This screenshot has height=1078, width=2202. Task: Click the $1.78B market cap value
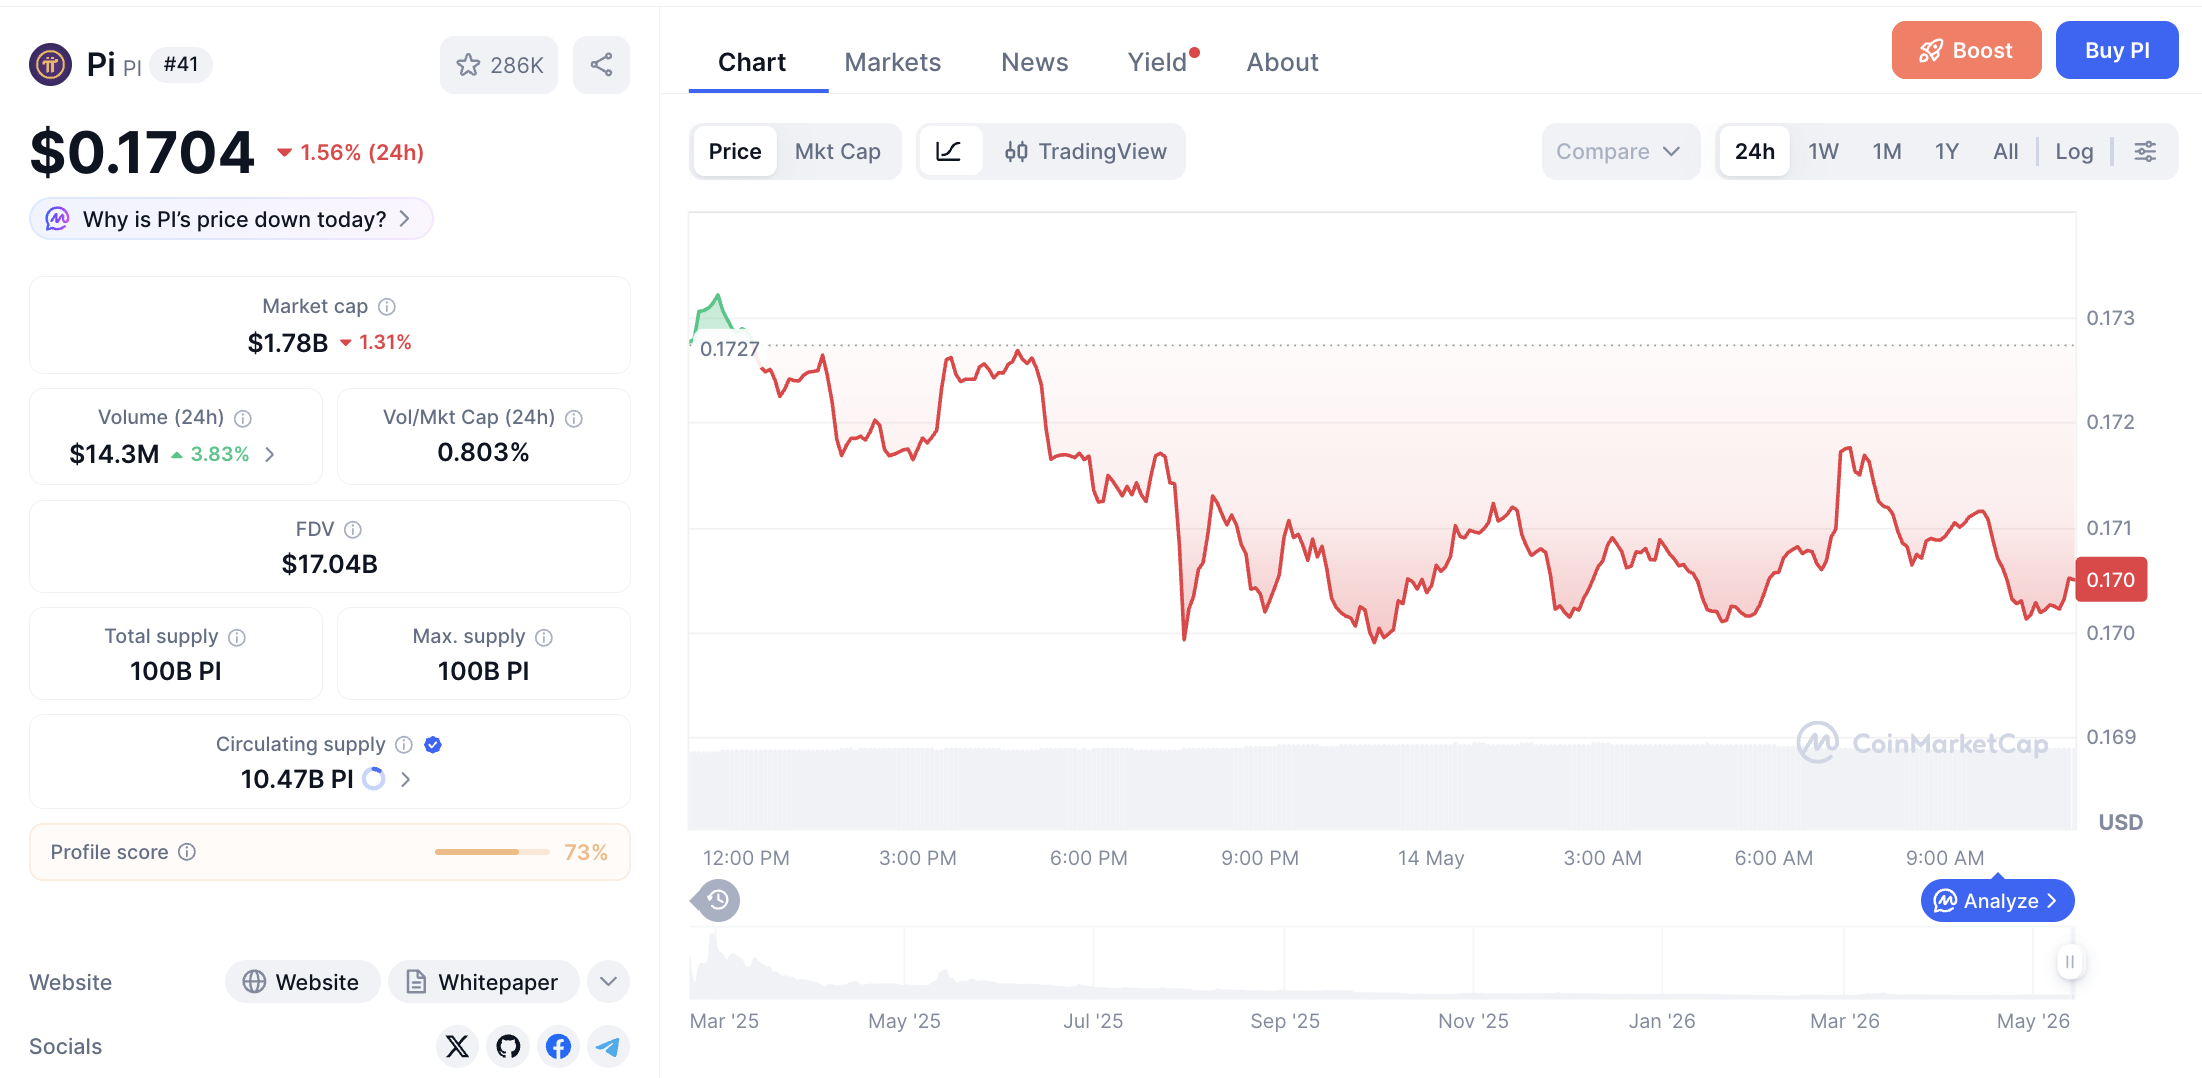[288, 342]
